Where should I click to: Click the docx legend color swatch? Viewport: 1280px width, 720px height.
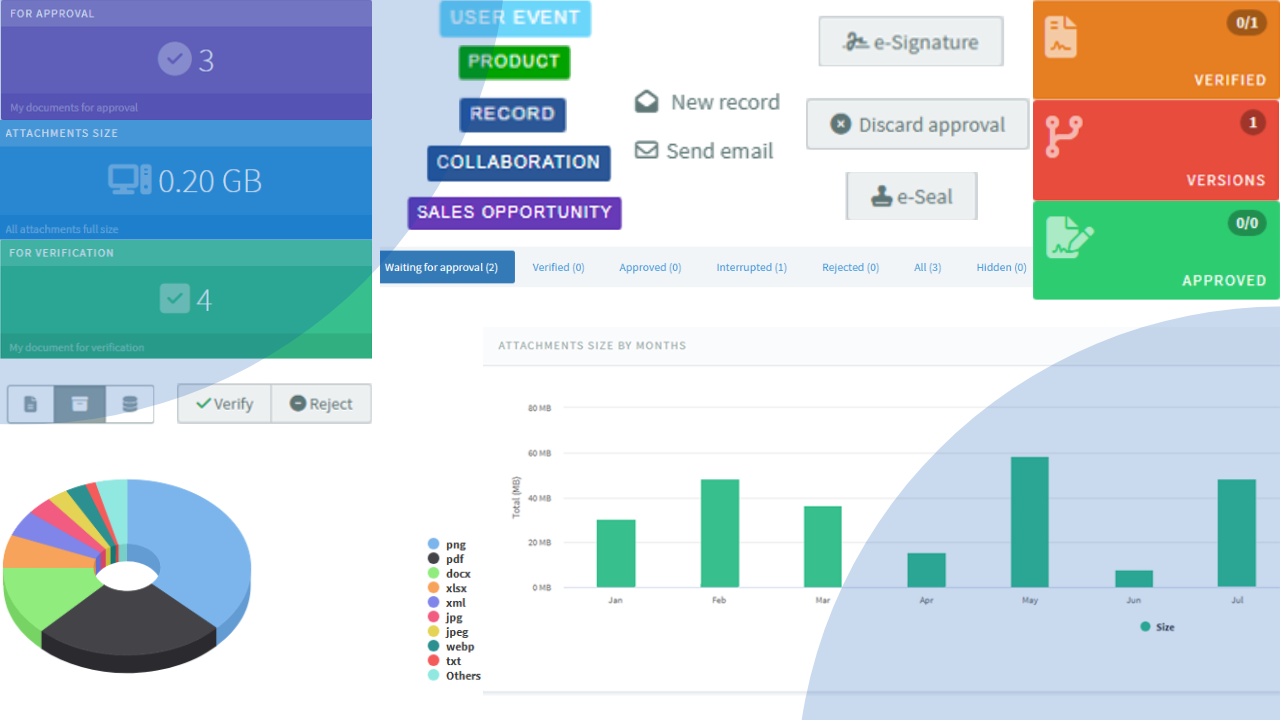click(x=433, y=573)
